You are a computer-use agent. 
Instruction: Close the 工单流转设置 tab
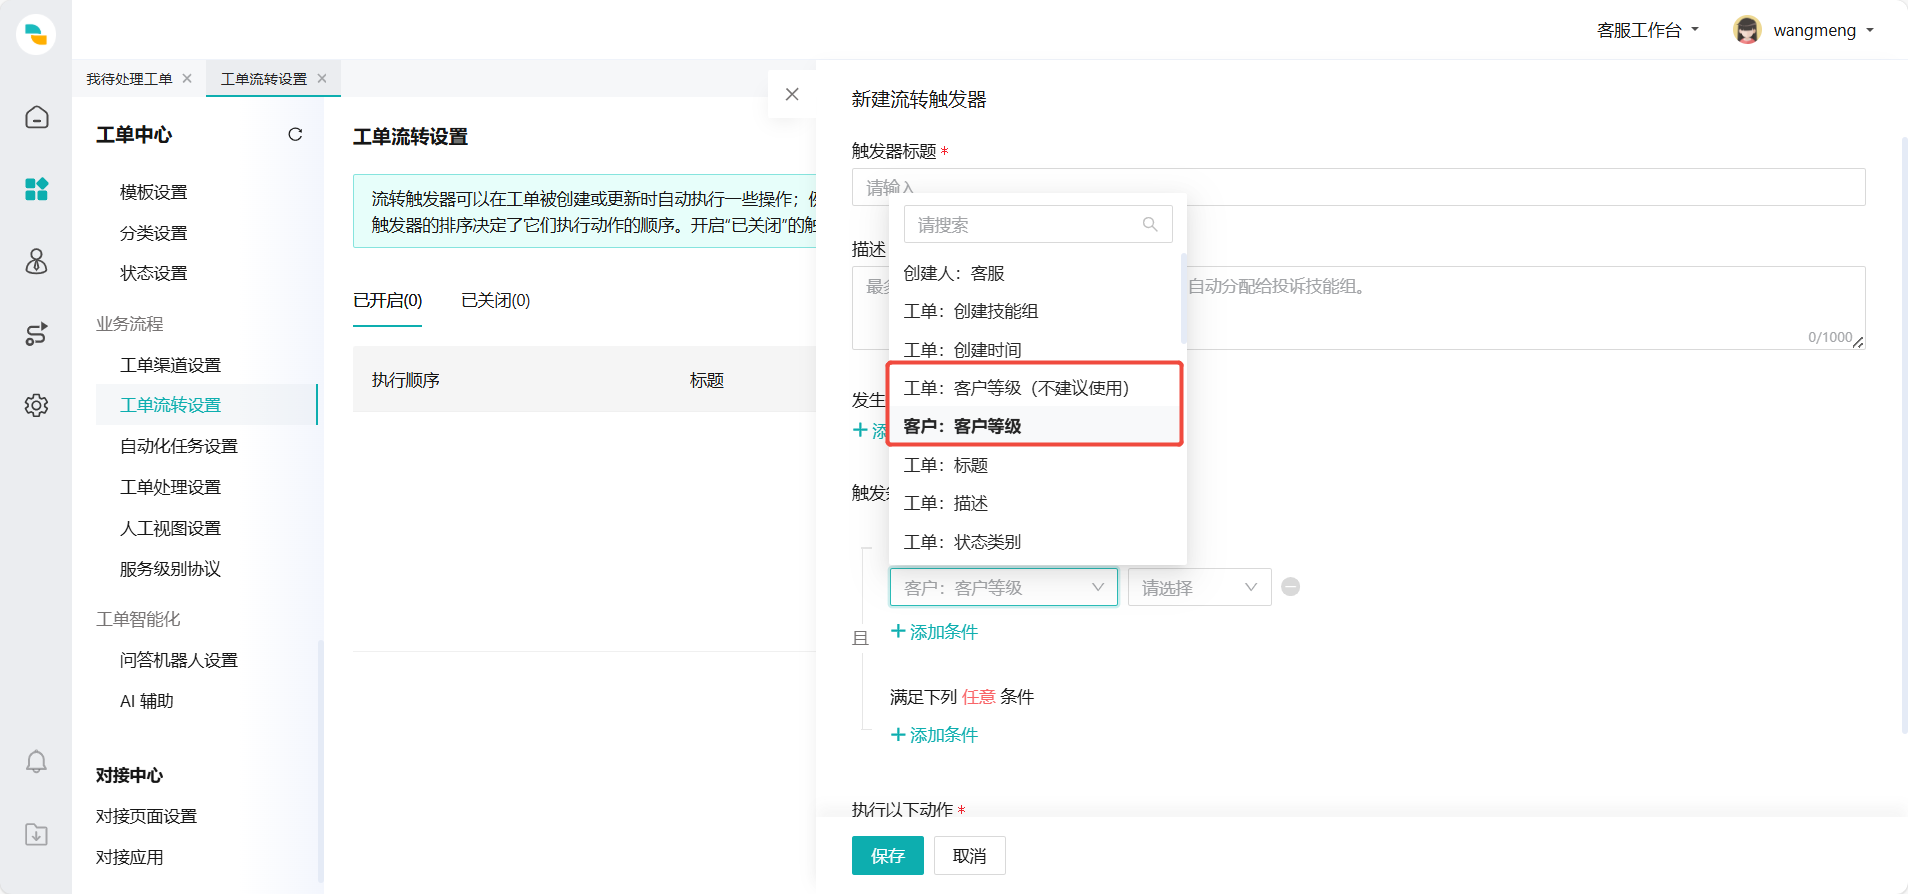point(322,78)
